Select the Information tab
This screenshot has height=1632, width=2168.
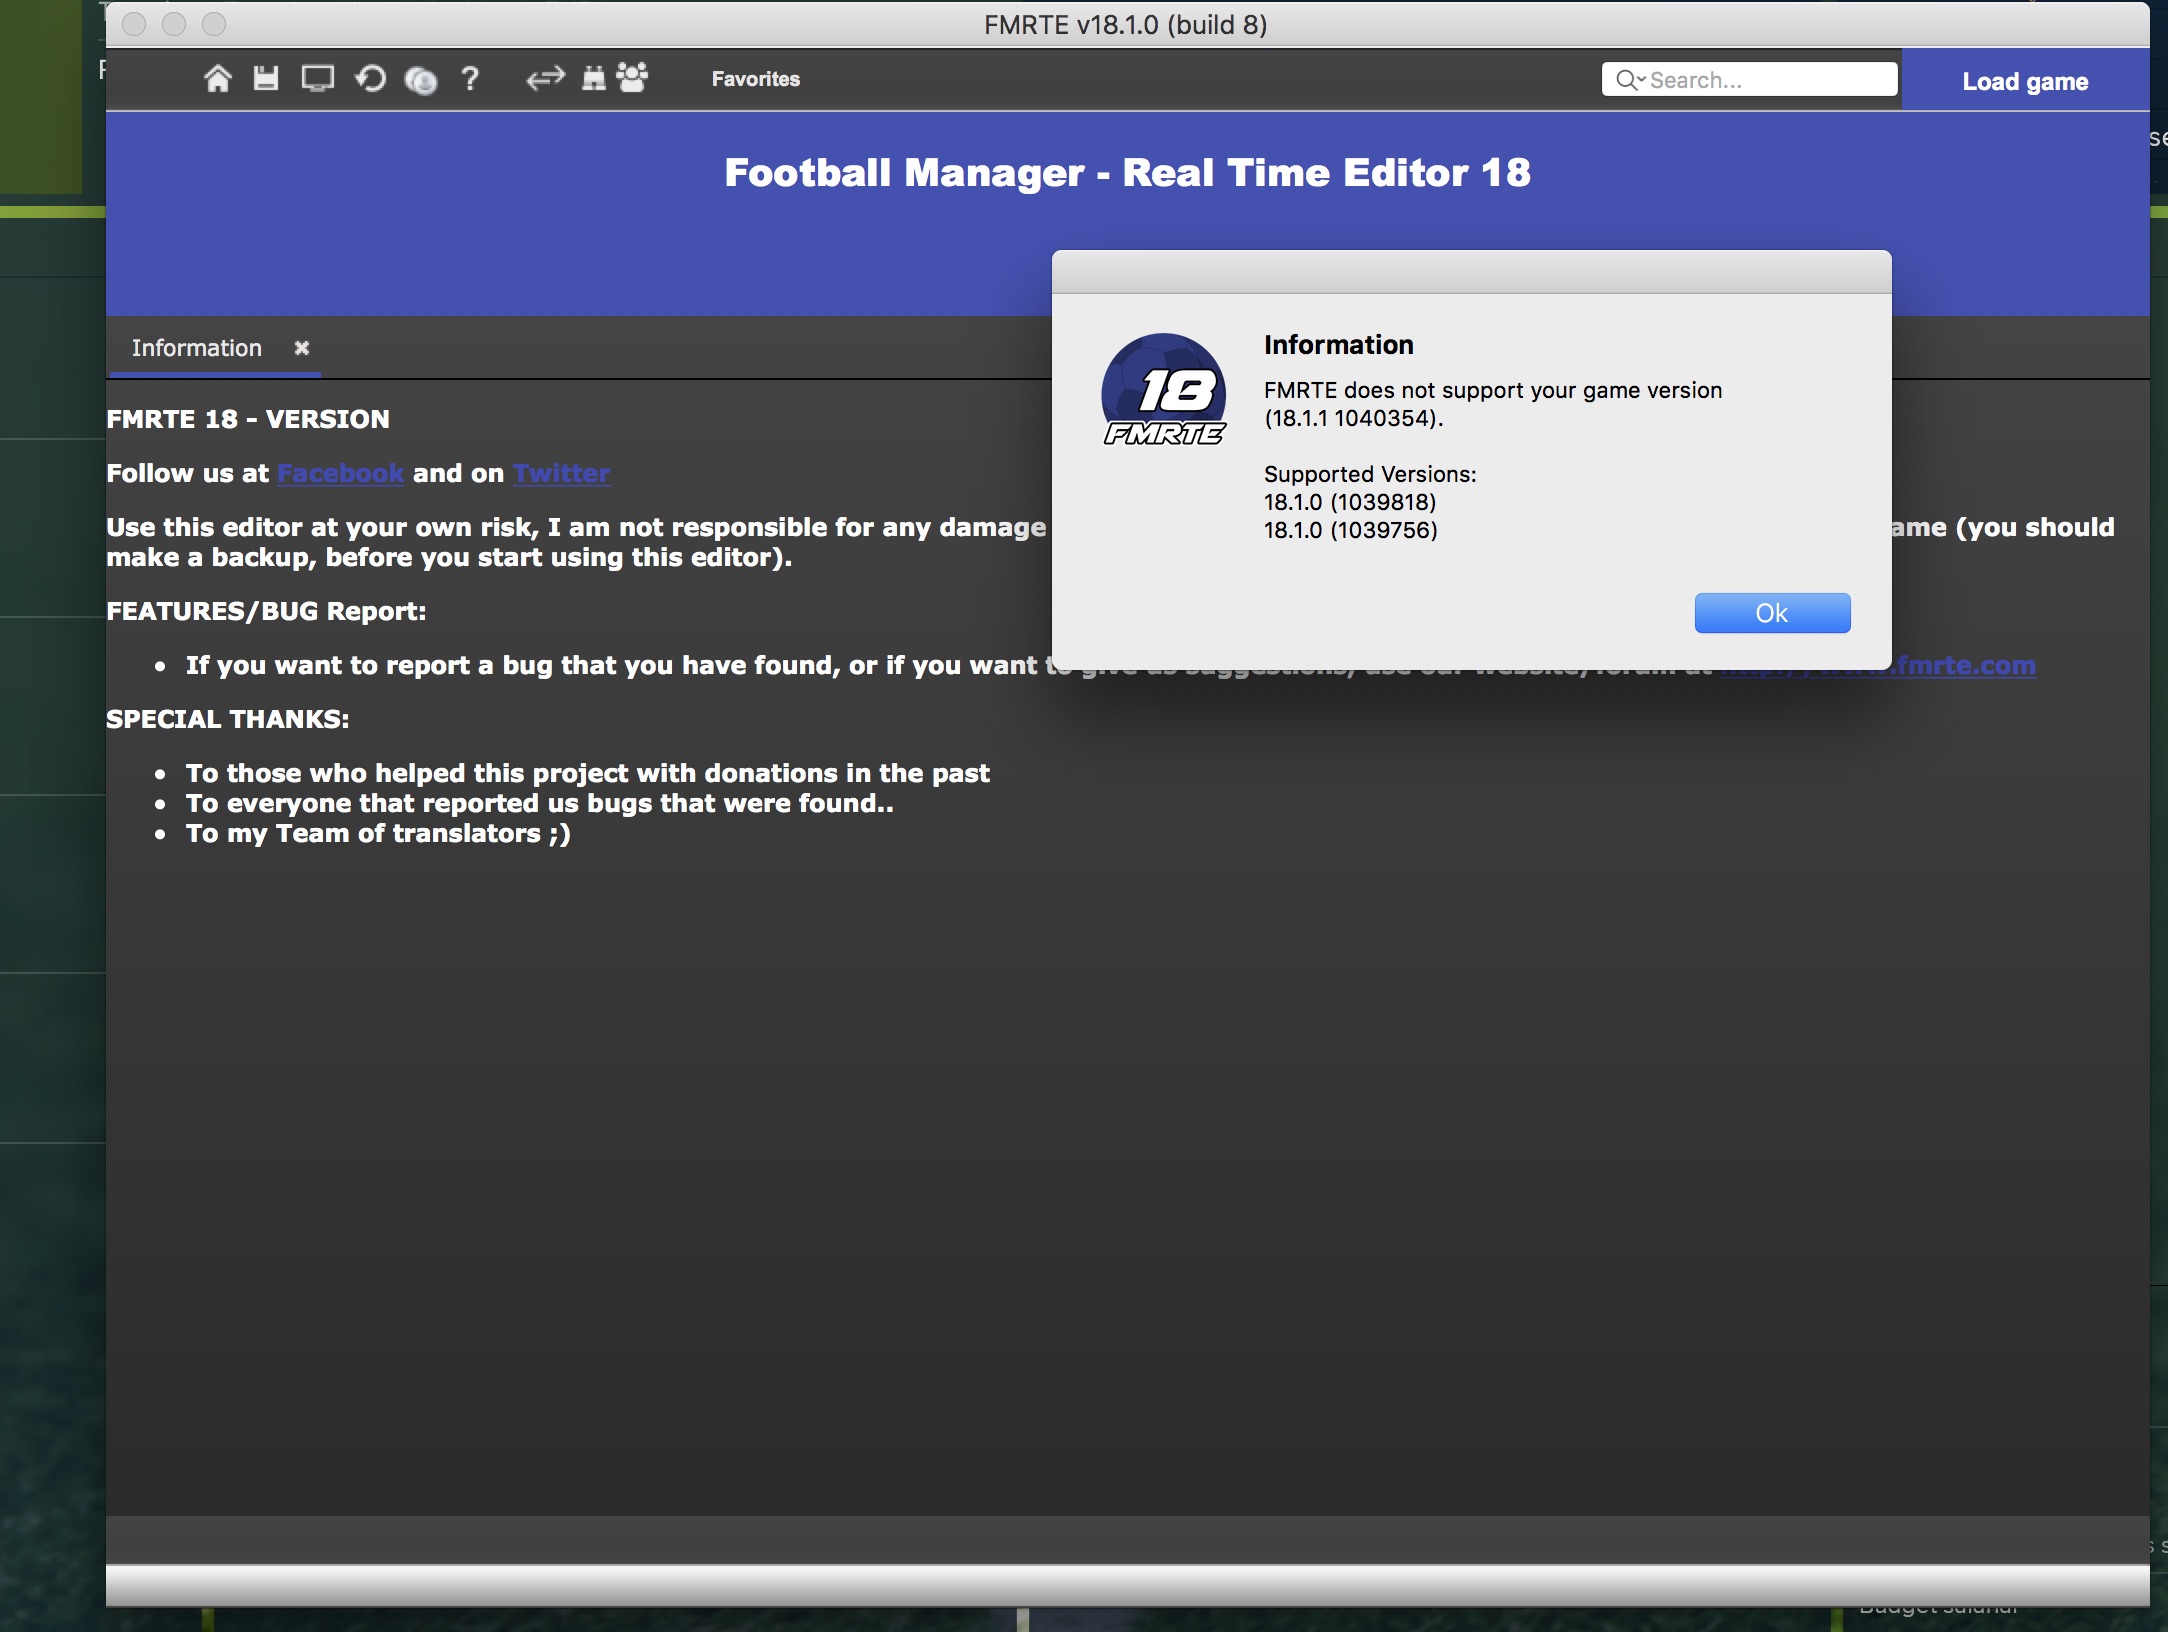[x=197, y=348]
